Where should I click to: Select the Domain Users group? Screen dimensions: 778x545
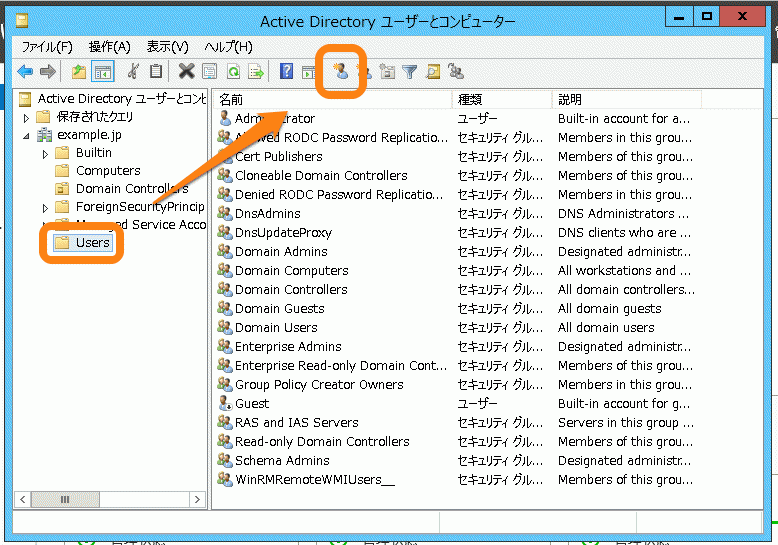(x=276, y=328)
